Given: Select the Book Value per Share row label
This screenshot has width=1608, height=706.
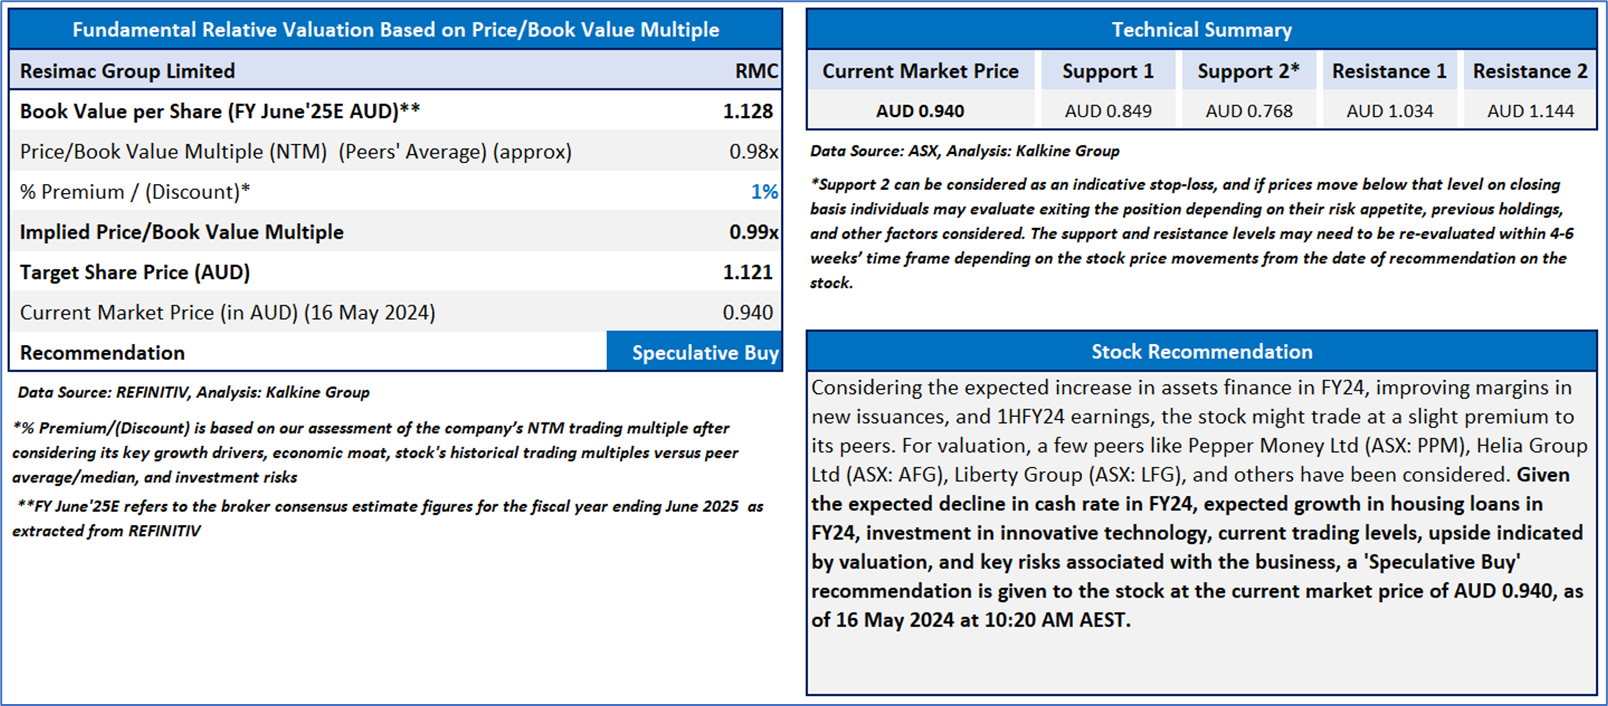Looking at the screenshot, I should click(x=220, y=111).
